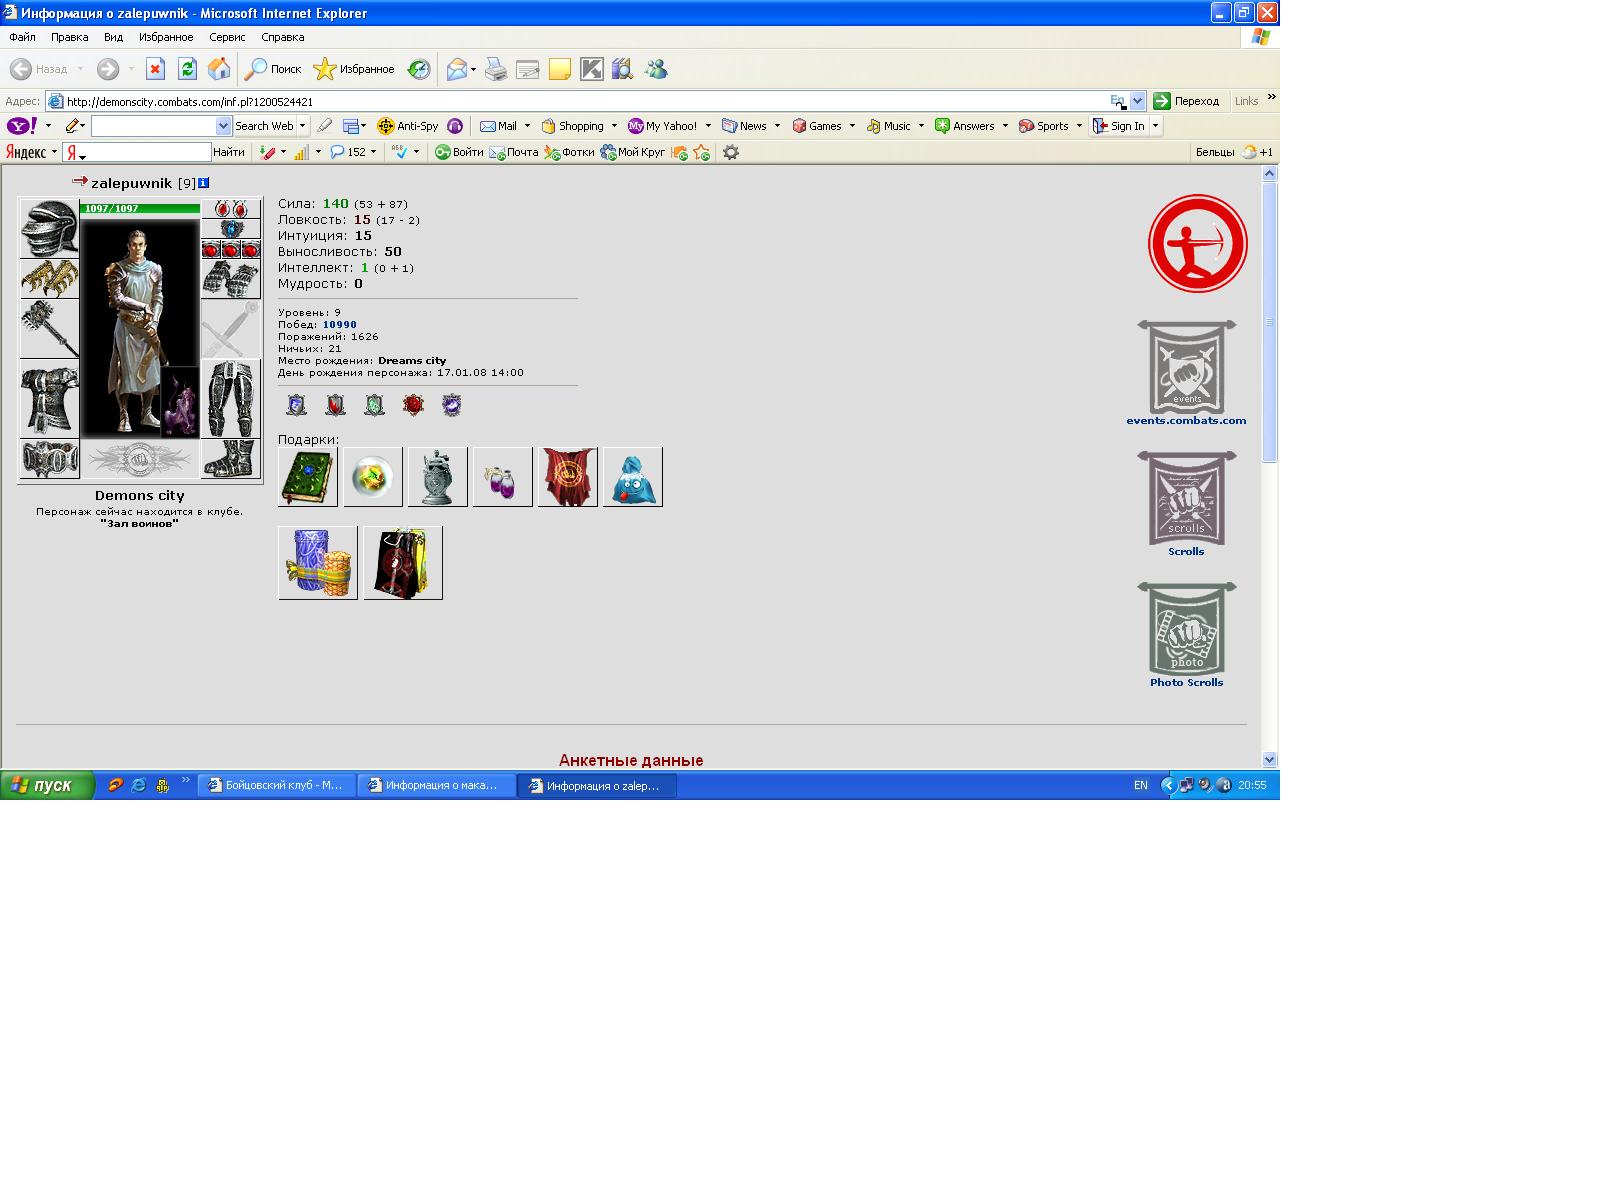
Task: Click the spiked mace weapon icon
Action: pyautogui.click(x=49, y=329)
